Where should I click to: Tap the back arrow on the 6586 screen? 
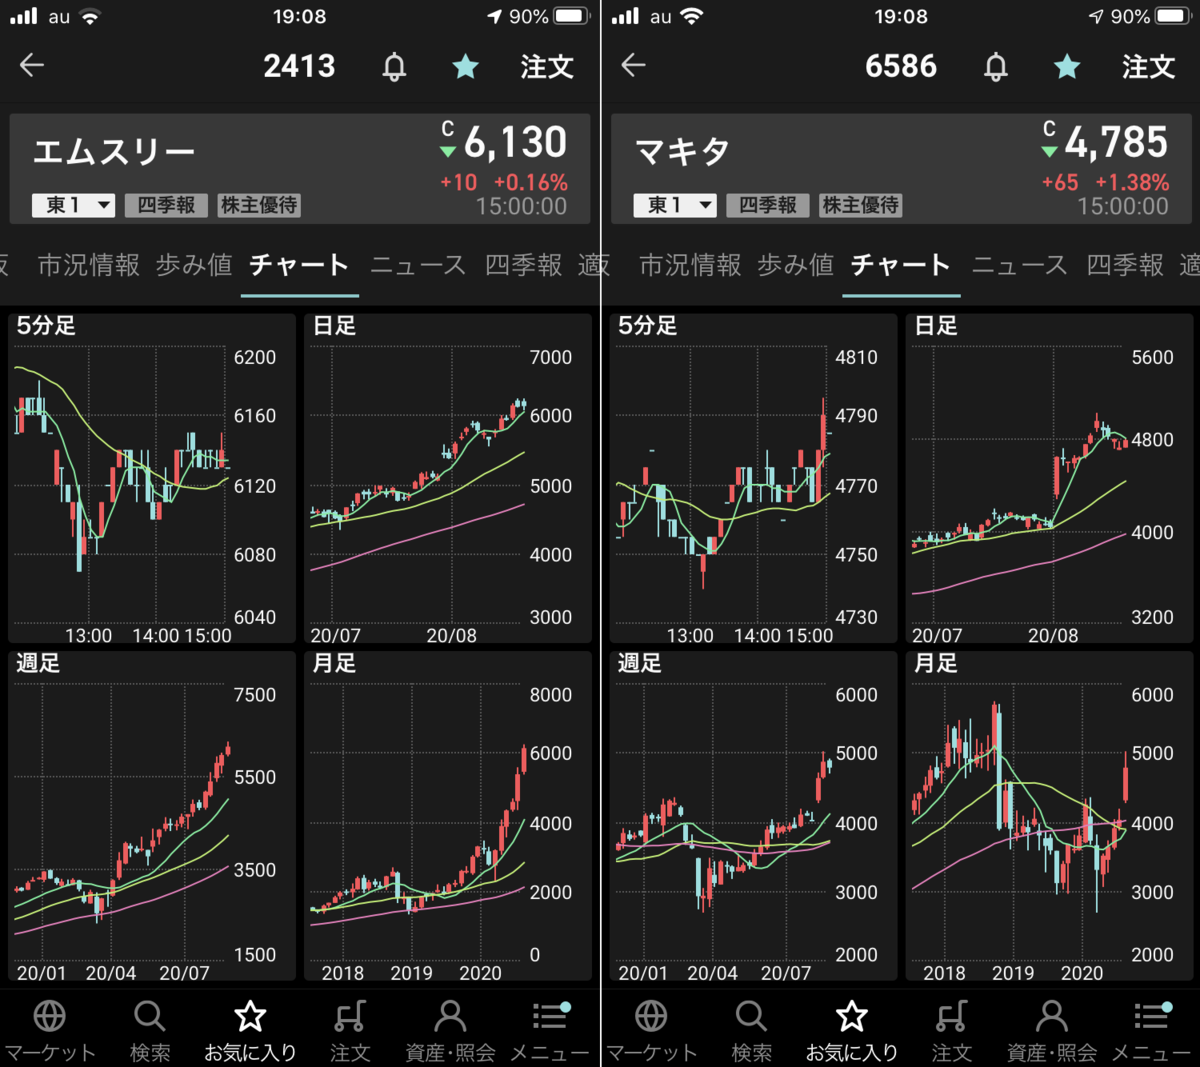tap(633, 66)
